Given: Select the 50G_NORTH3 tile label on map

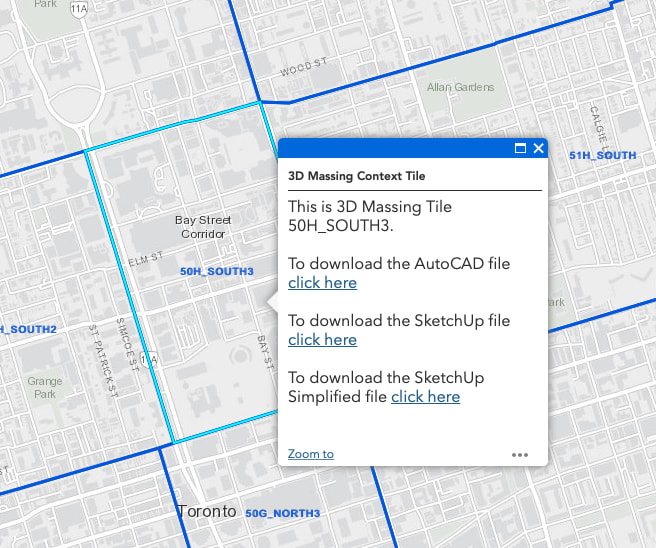Looking at the screenshot, I should tap(282, 513).
